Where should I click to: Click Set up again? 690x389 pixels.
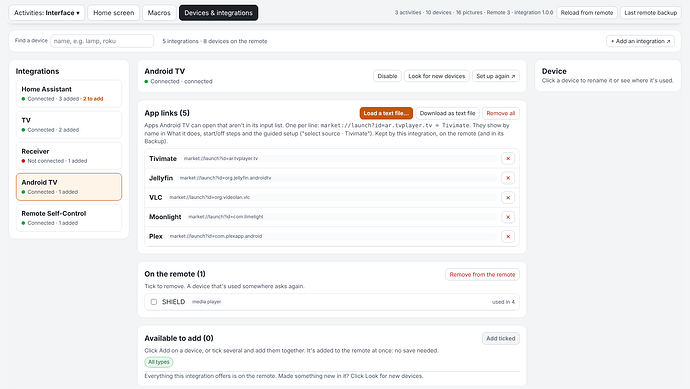click(x=495, y=76)
